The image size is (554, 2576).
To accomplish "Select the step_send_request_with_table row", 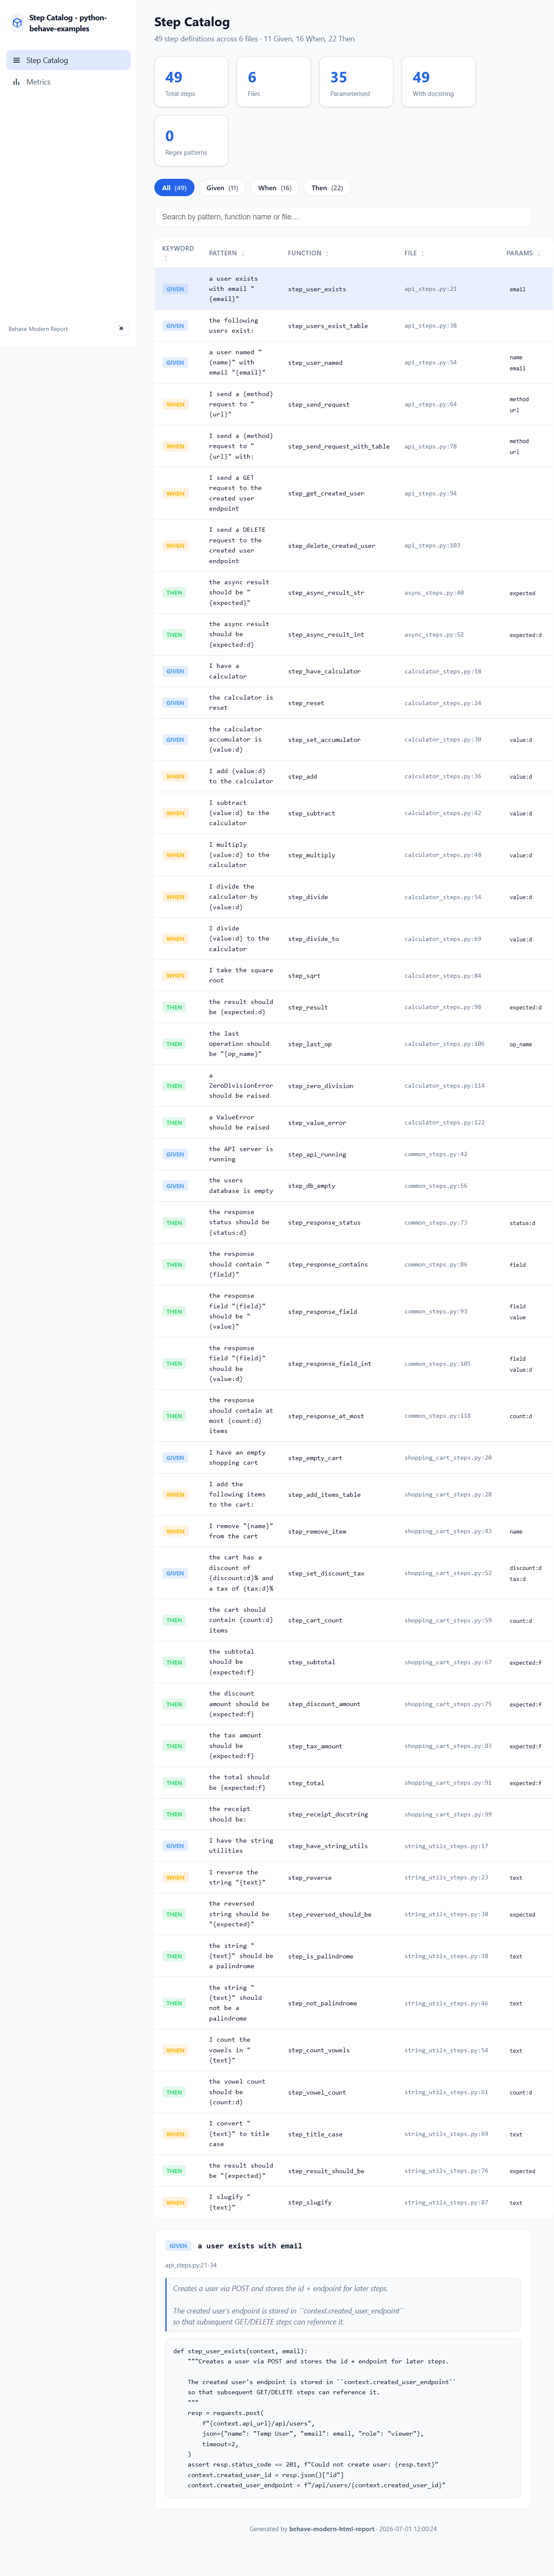I will point(353,447).
